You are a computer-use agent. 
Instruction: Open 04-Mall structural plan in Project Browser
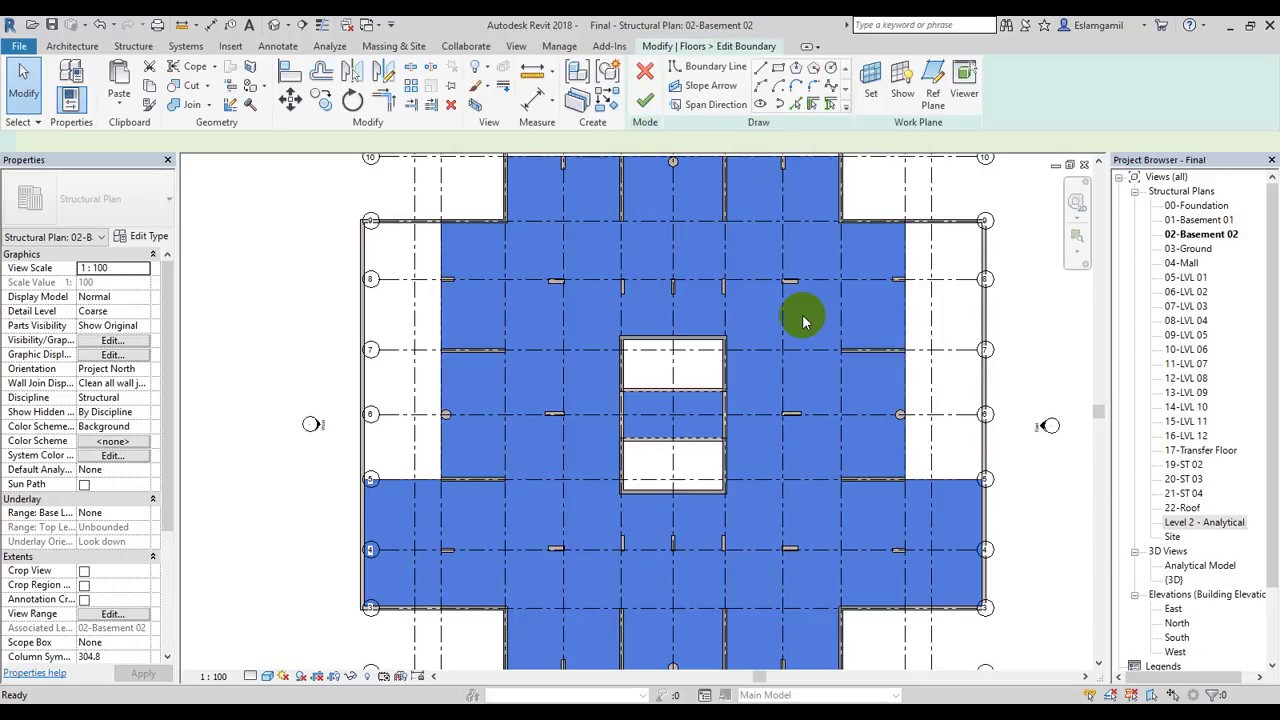[x=1181, y=263]
